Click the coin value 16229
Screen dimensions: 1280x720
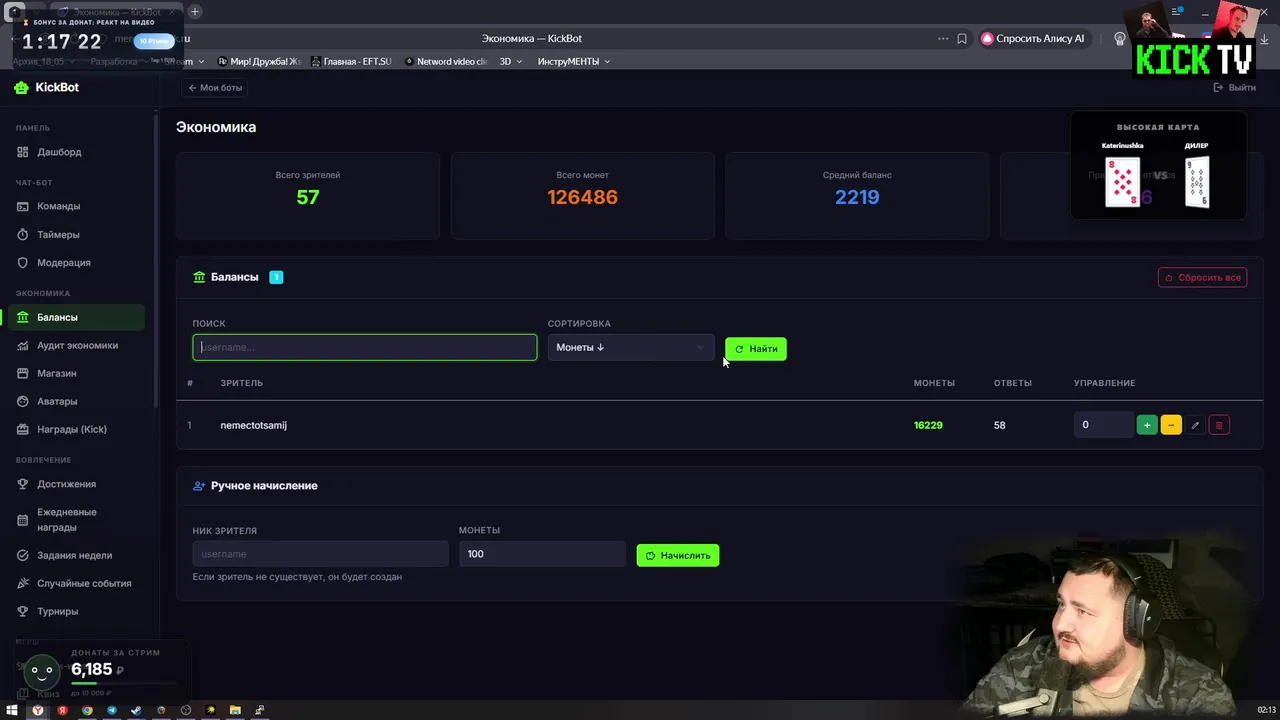[x=928, y=425]
